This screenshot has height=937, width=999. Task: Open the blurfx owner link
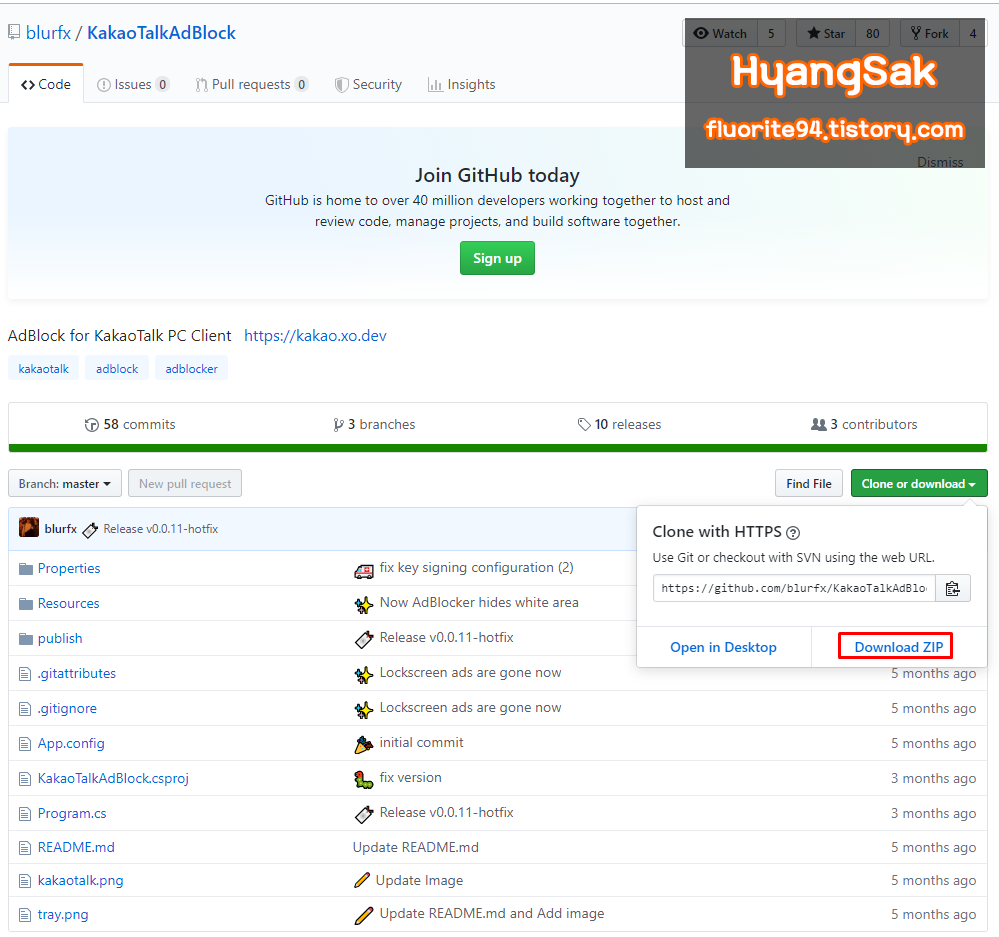click(x=48, y=32)
